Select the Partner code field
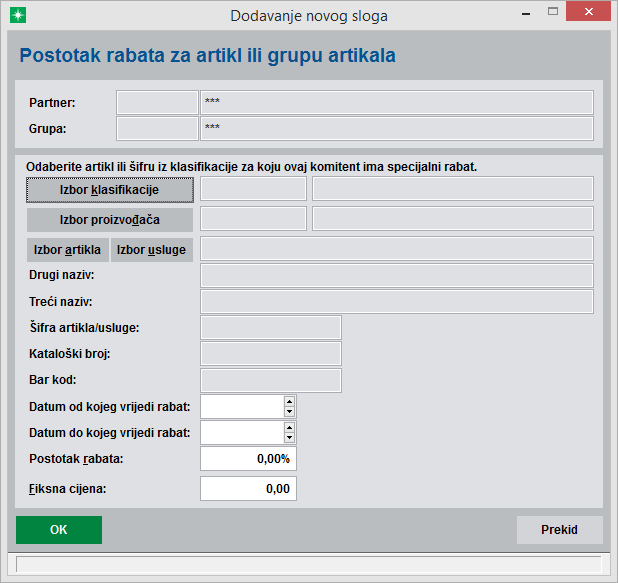Image resolution: width=618 pixels, height=583 pixels. (x=157, y=102)
